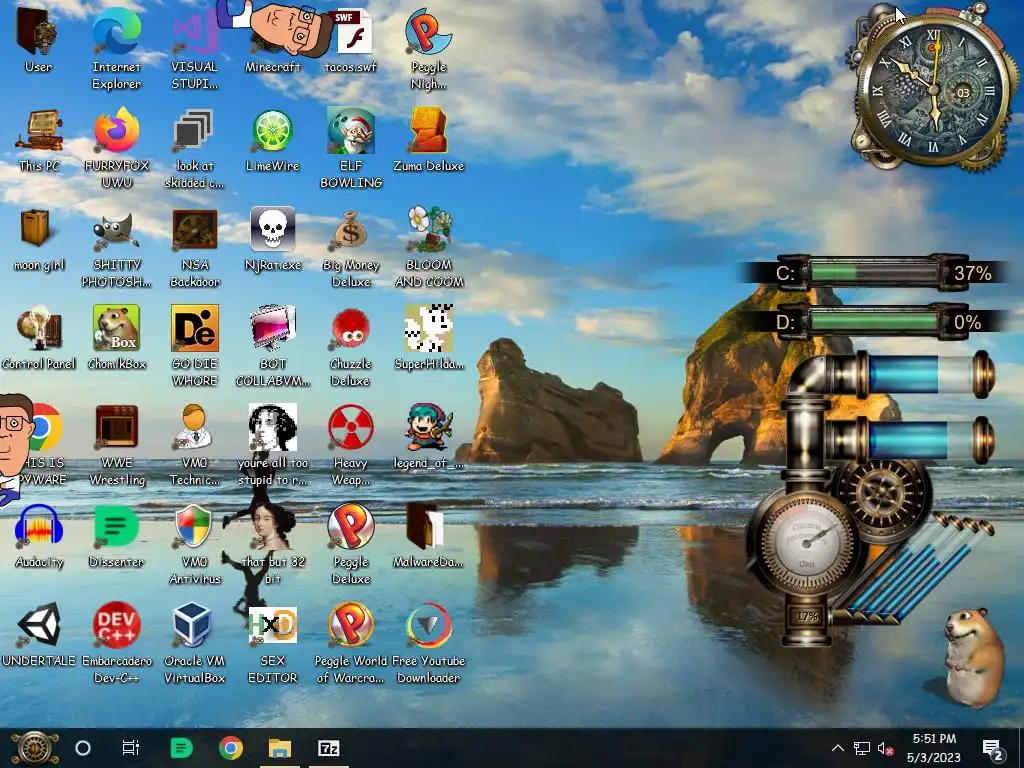Viewport: 1024px width, 768px height.
Task: Click the Central Processing Unit gauge dial
Action: [x=805, y=541]
